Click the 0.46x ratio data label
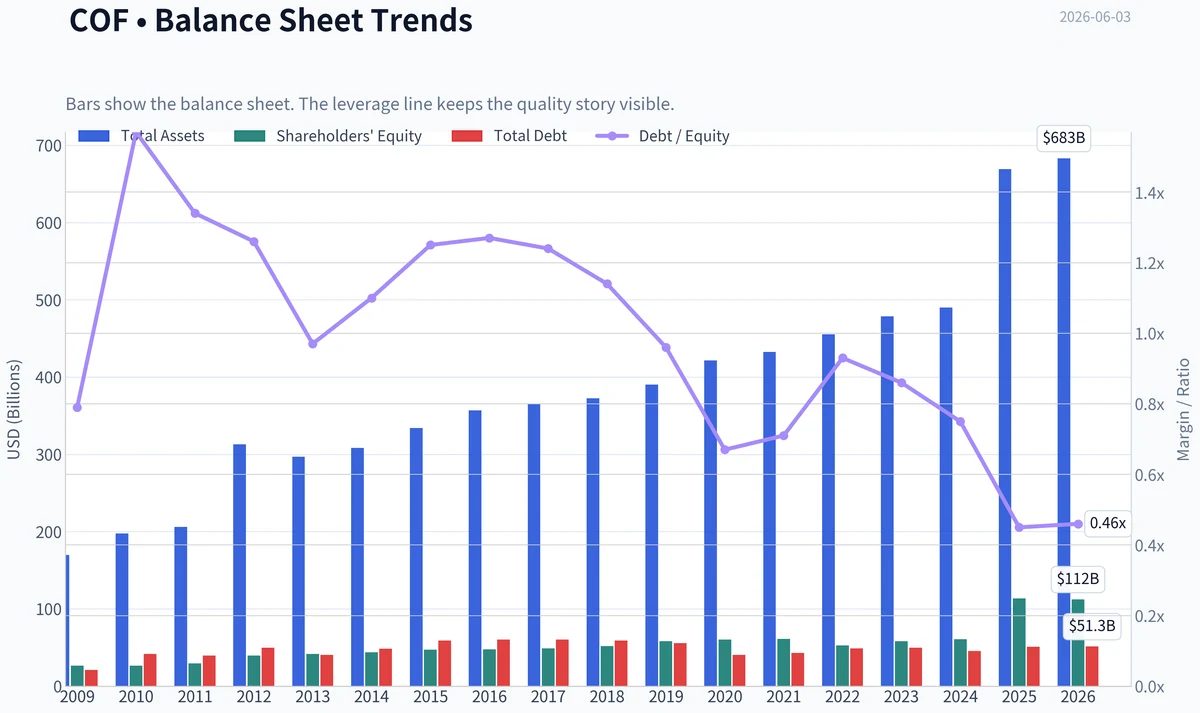This screenshot has width=1200, height=713. (x=1107, y=523)
